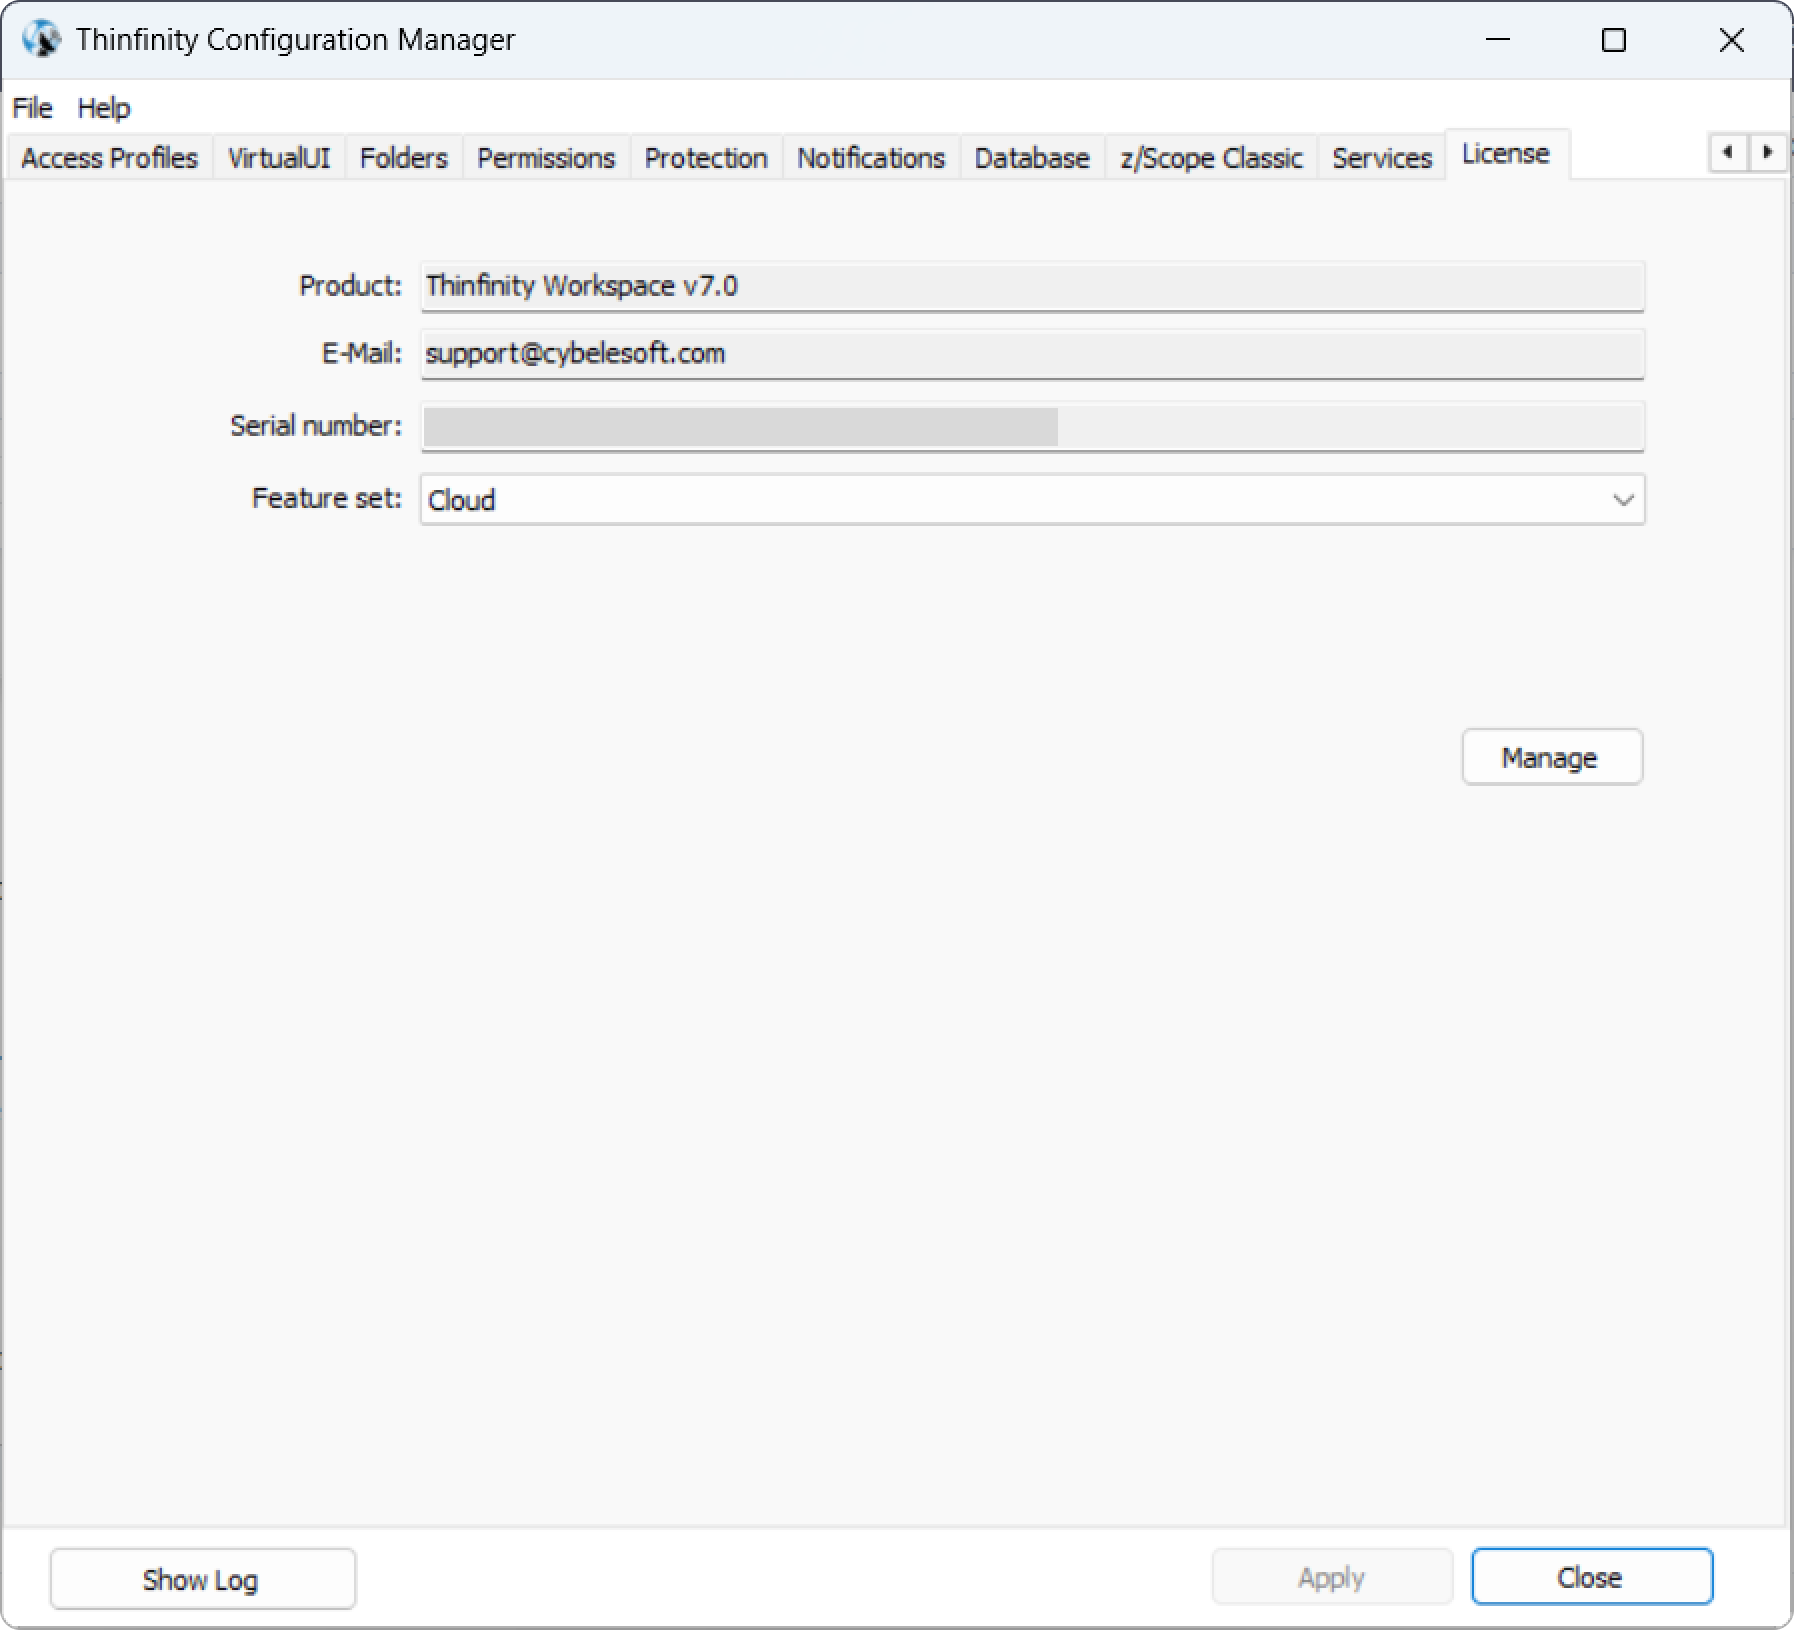1794x1630 pixels.
Task: Close the window with the X icon
Action: point(1732,40)
